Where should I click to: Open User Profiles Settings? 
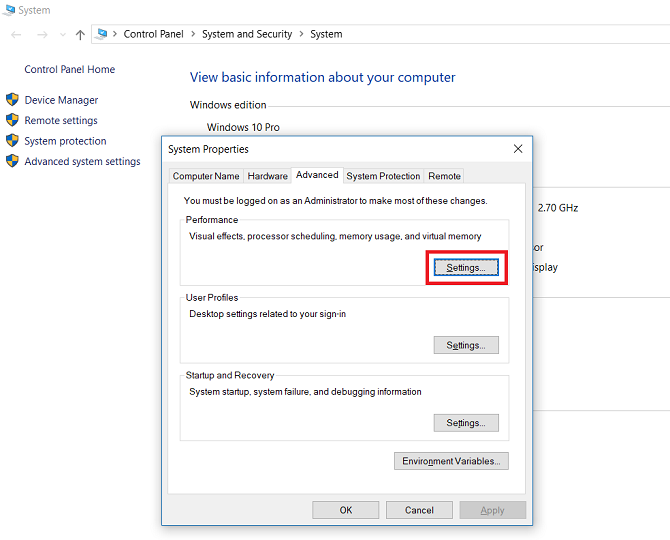pyautogui.click(x=466, y=345)
